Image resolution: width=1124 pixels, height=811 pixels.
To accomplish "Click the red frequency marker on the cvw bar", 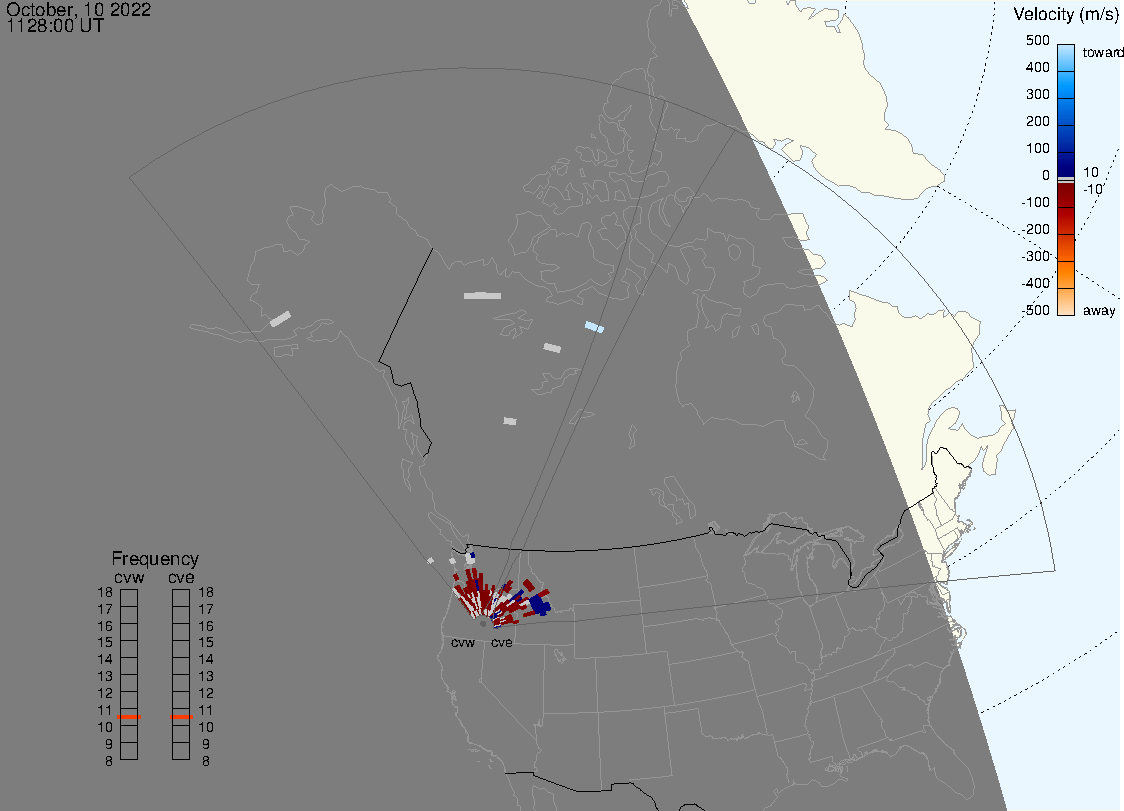I will click(129, 717).
